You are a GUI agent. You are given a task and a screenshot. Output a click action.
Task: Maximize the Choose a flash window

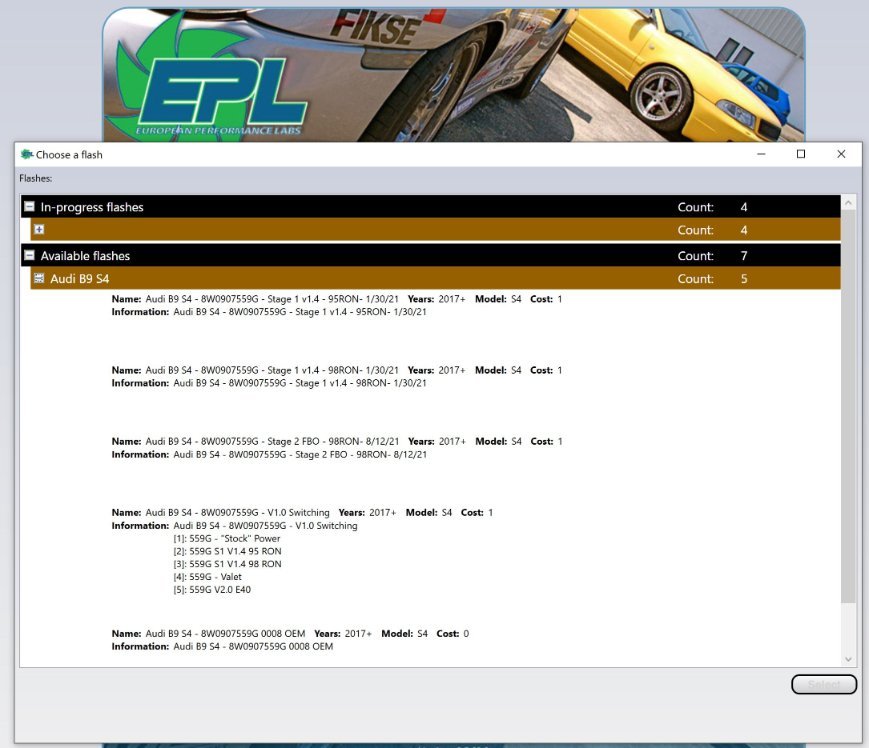[801, 154]
